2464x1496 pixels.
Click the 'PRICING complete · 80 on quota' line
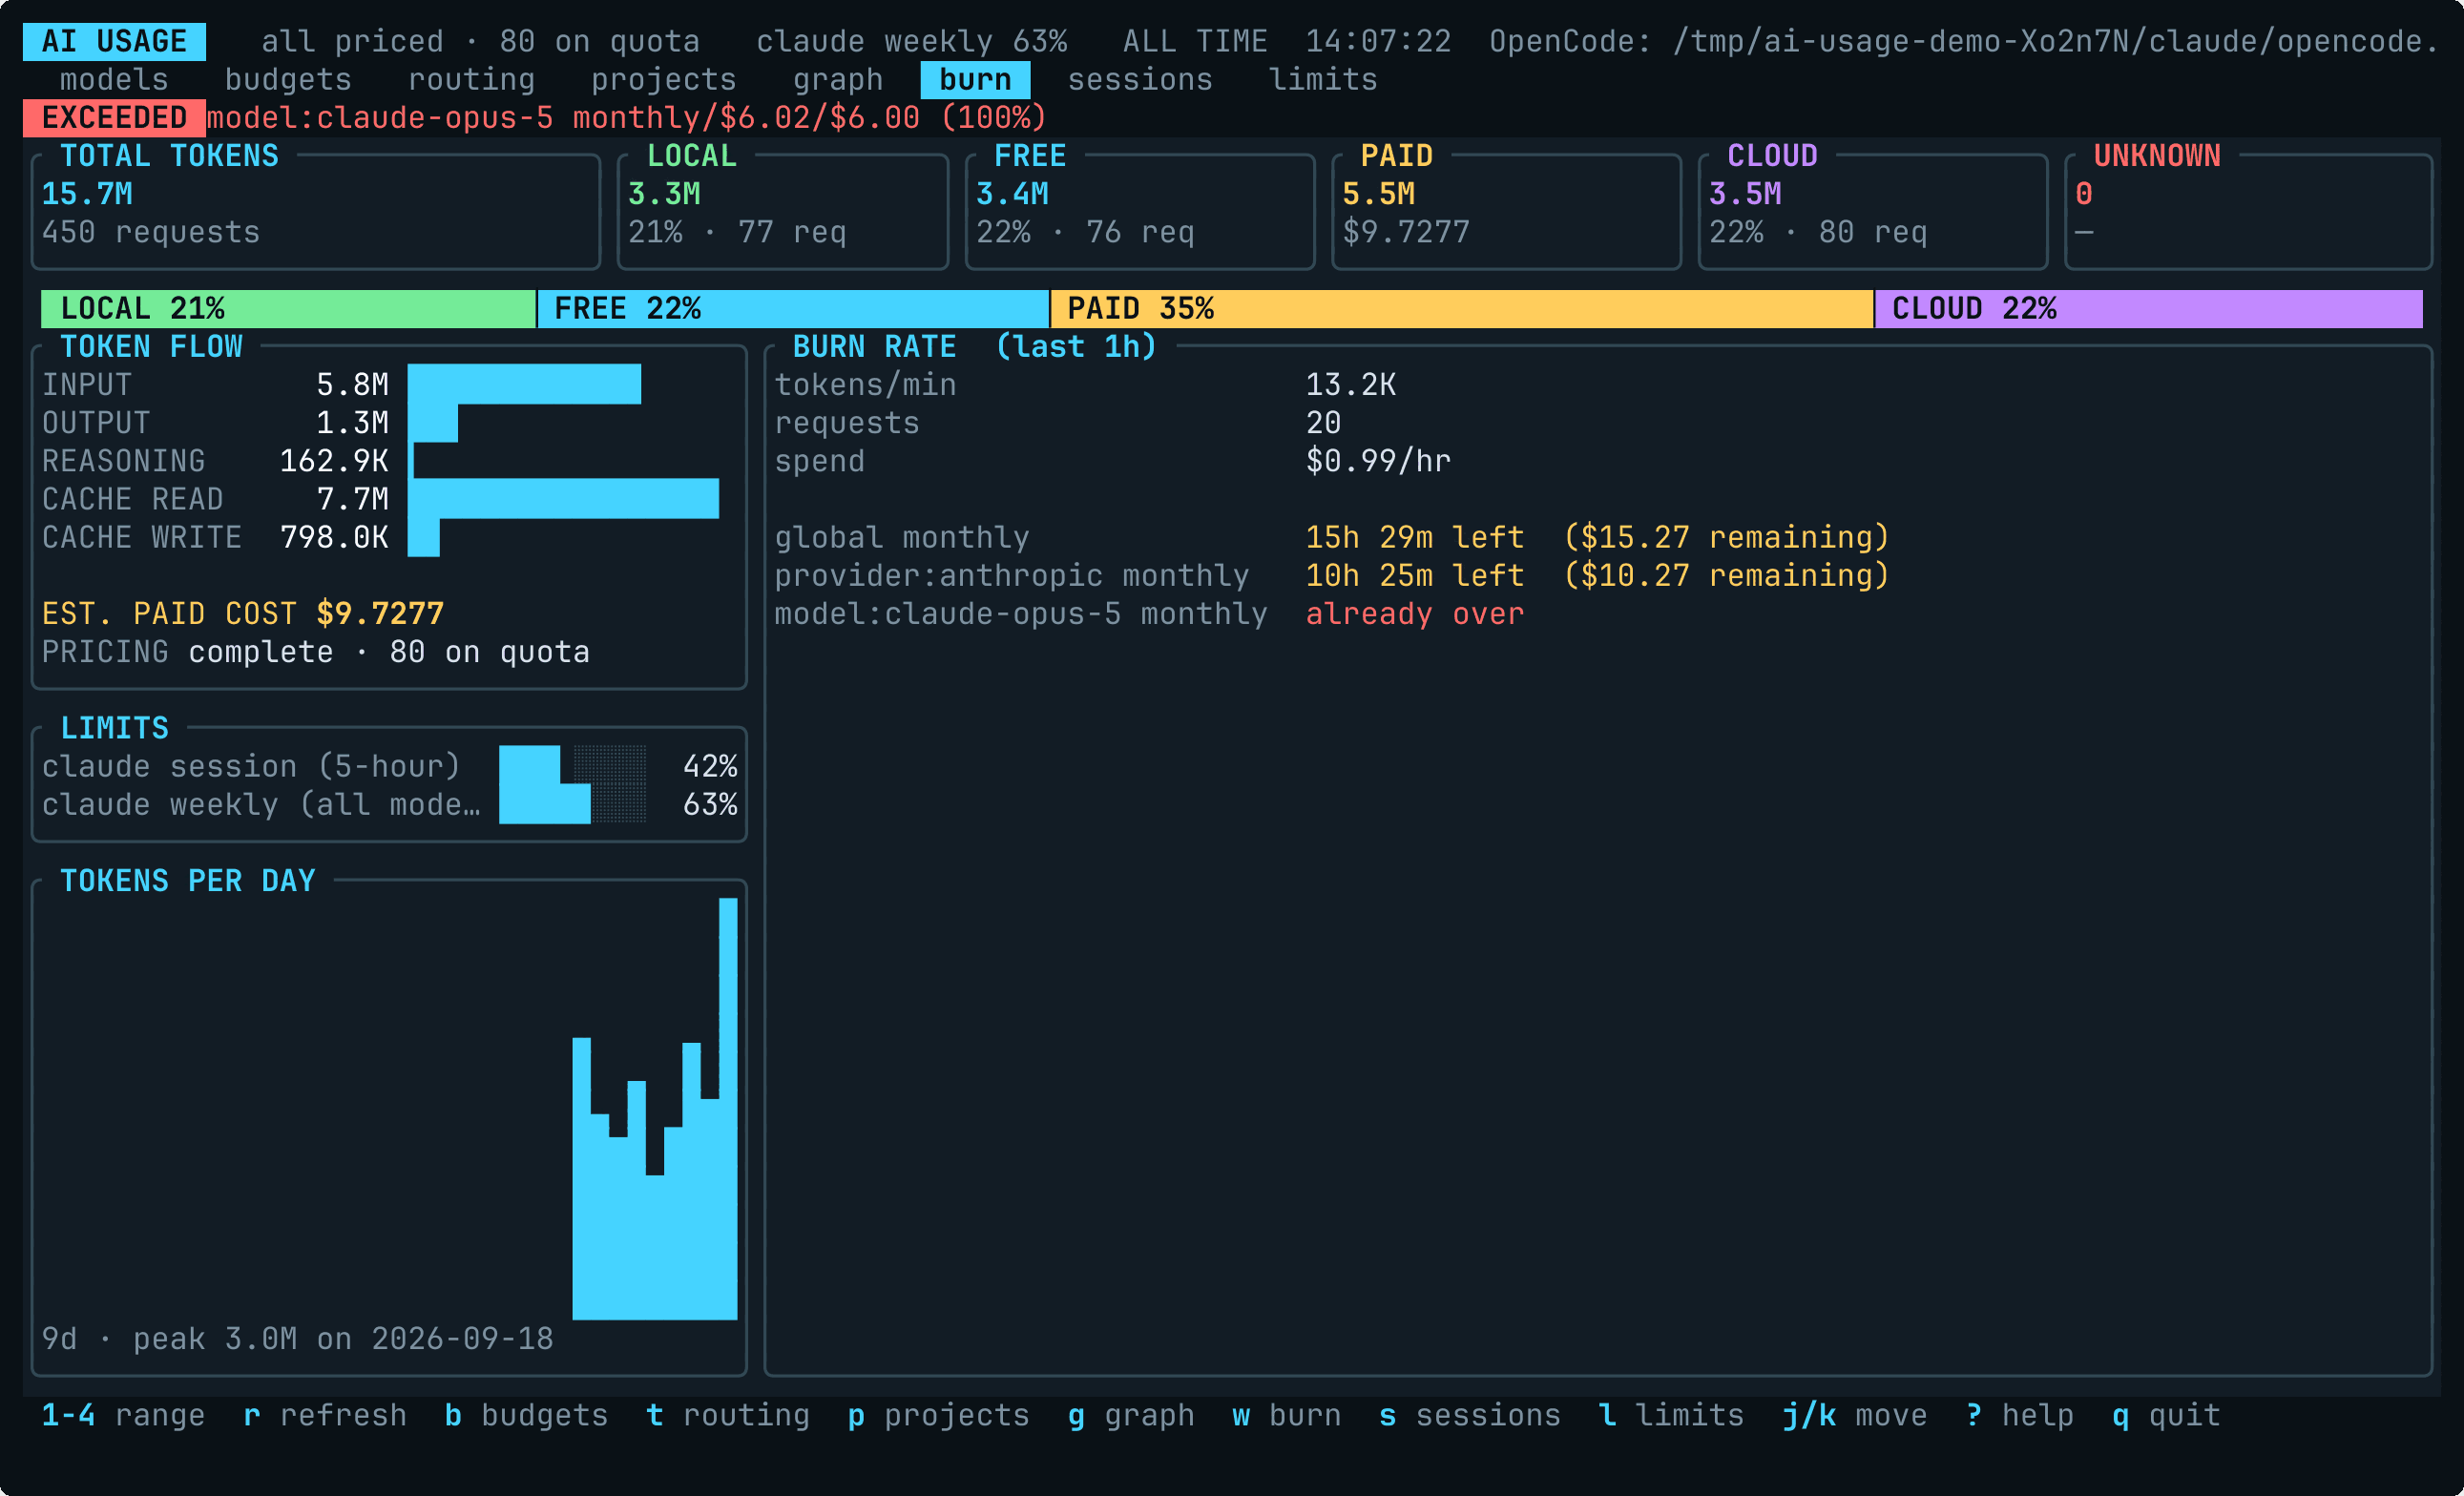coord(316,652)
